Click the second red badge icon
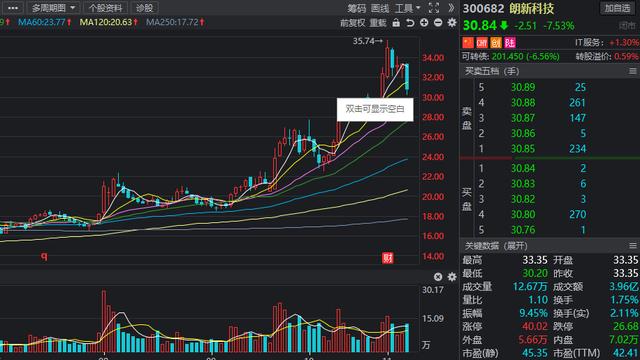This screenshot has width=640, height=360. click(x=482, y=42)
